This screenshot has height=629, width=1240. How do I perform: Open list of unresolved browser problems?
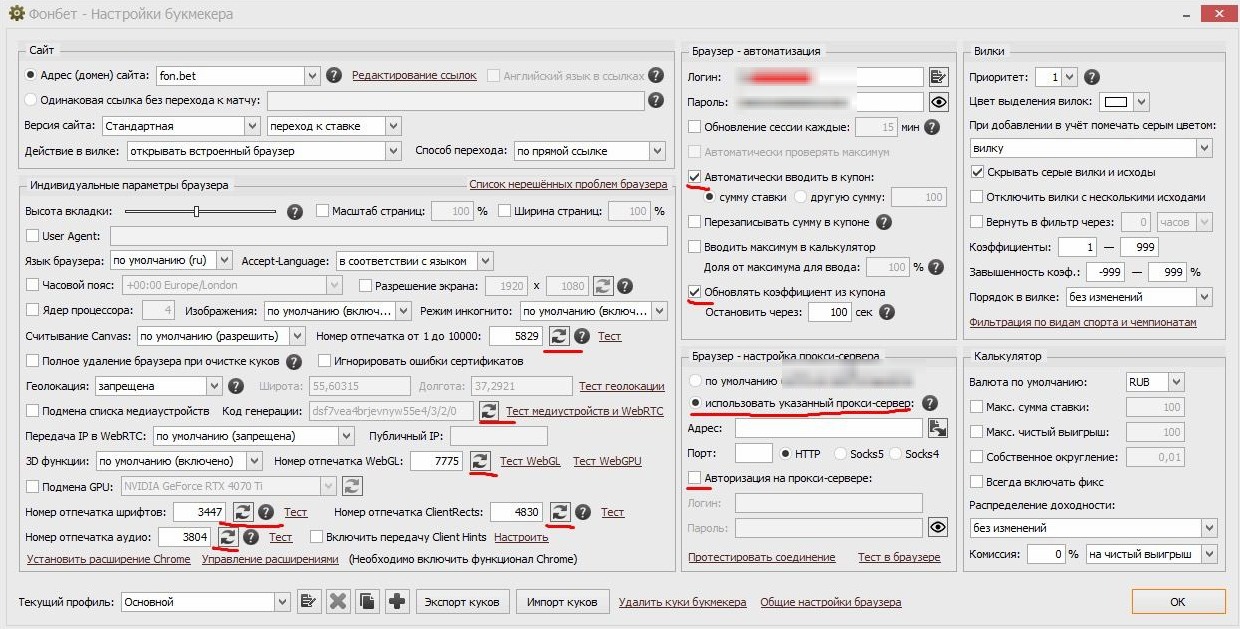[568, 184]
